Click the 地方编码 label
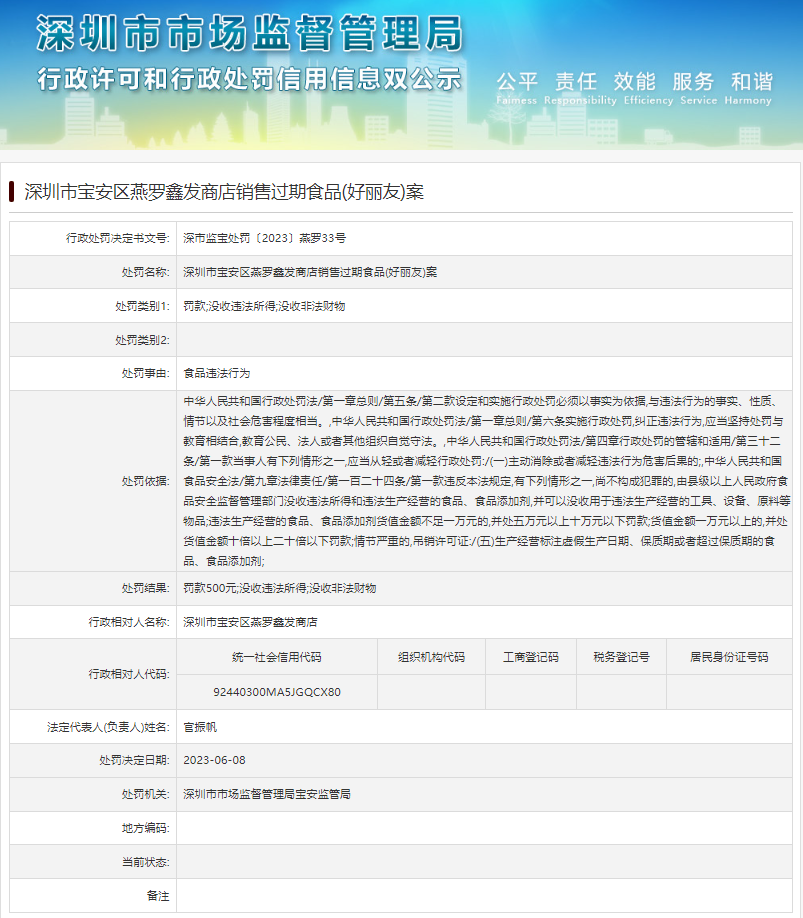The height and width of the screenshot is (918, 803). (x=146, y=828)
